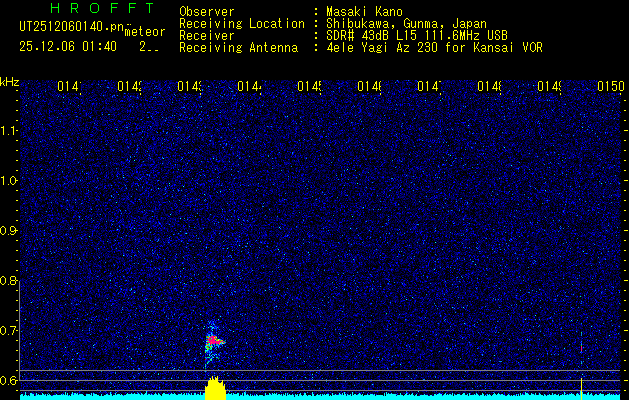Click the Receiving Location label

point(242,24)
